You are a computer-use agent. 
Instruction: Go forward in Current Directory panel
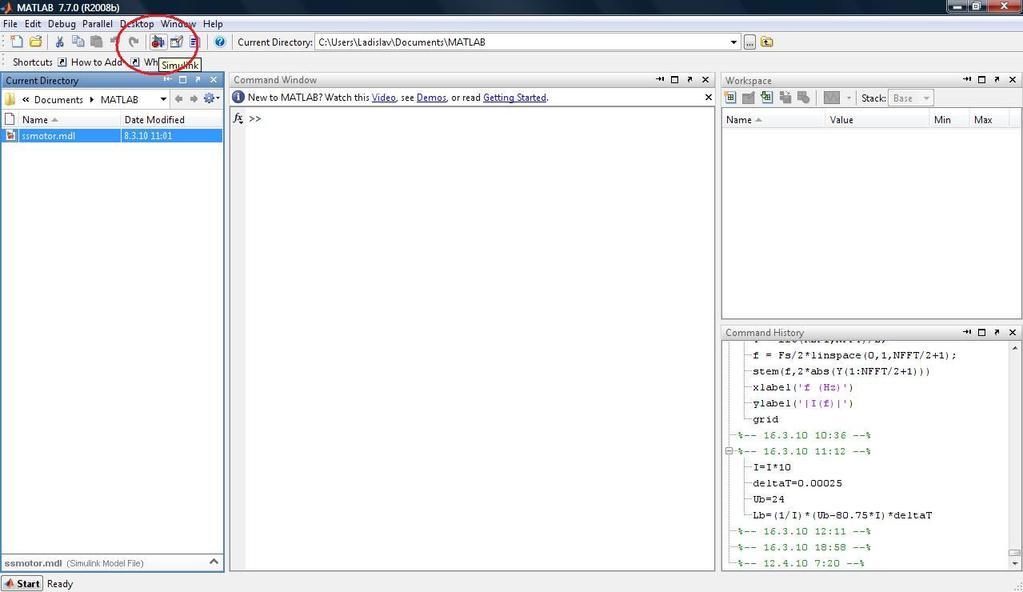coord(194,99)
